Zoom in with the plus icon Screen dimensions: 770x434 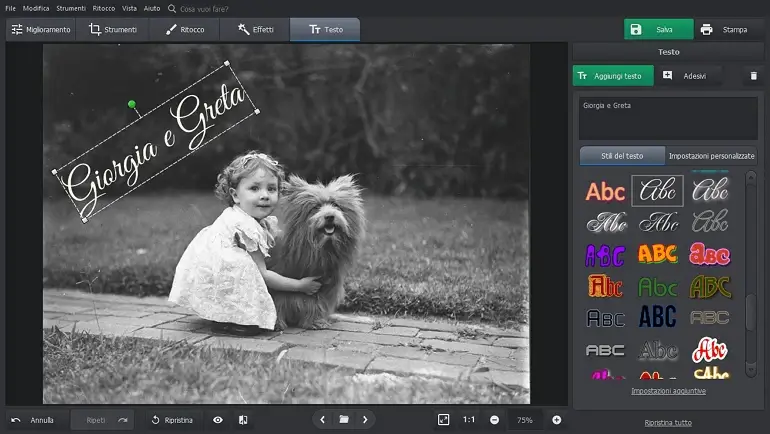[556, 420]
